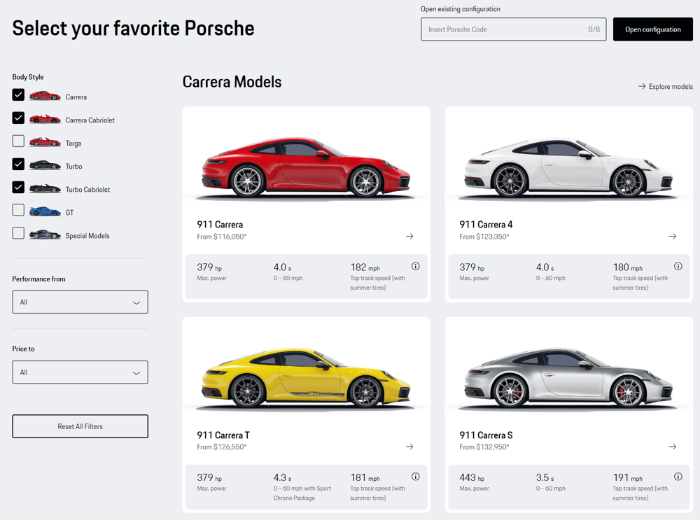This screenshot has width=700, height=520.
Task: Click the Targa car icon in filters
Action: pyautogui.click(x=45, y=142)
